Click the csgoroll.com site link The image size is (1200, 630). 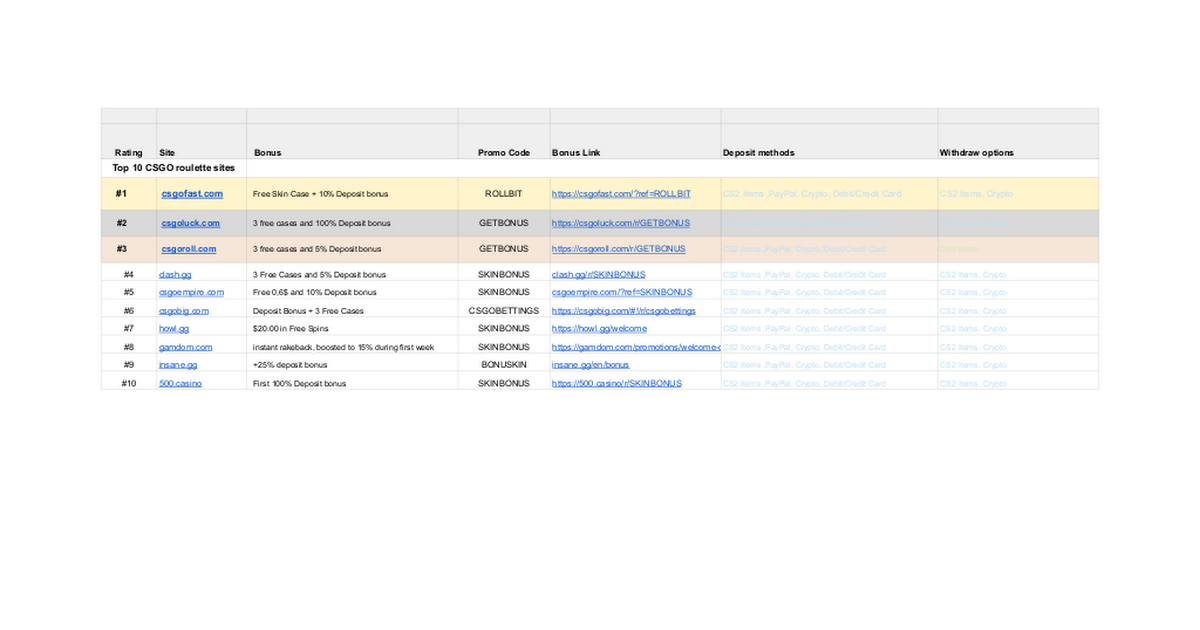189,249
